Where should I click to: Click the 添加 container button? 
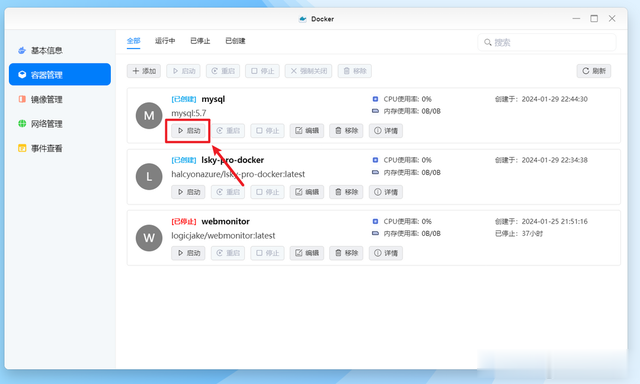click(x=144, y=71)
